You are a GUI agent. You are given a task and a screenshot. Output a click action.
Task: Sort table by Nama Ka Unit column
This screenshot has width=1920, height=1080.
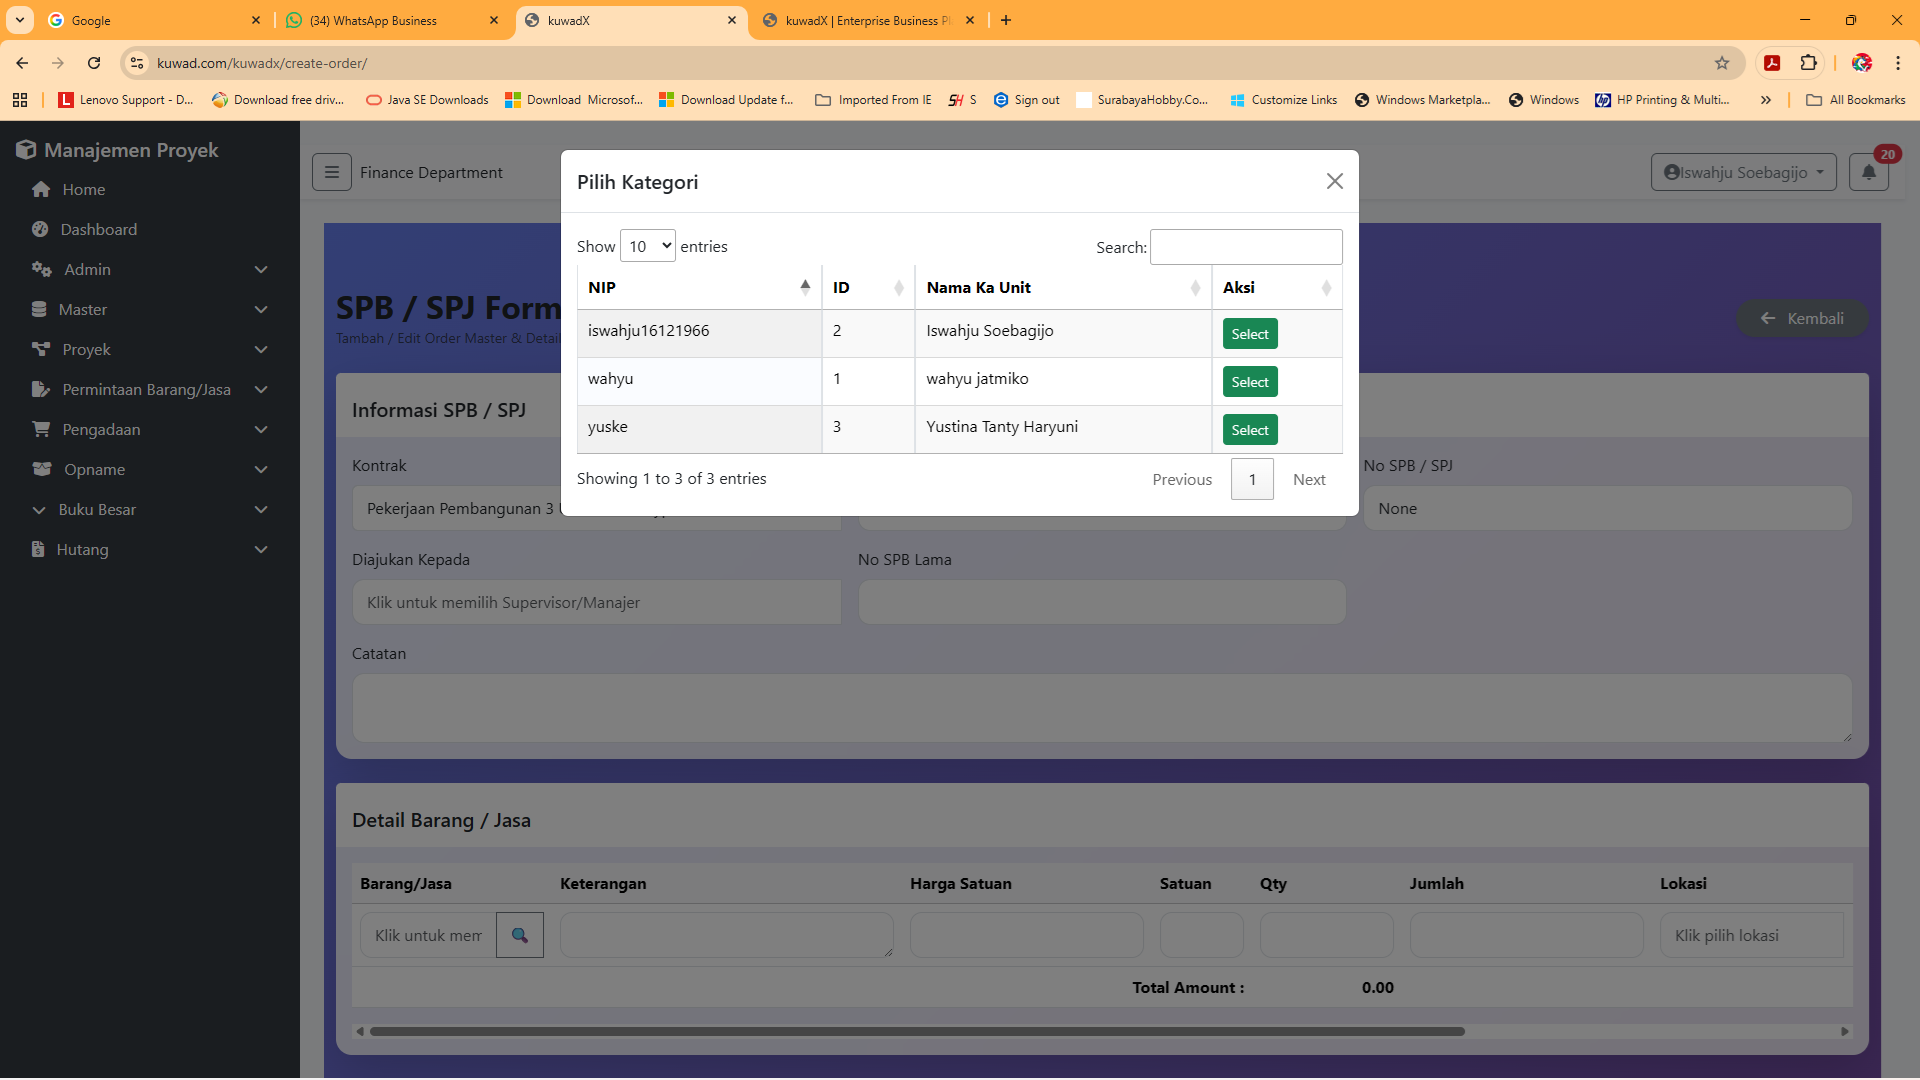1063,288
